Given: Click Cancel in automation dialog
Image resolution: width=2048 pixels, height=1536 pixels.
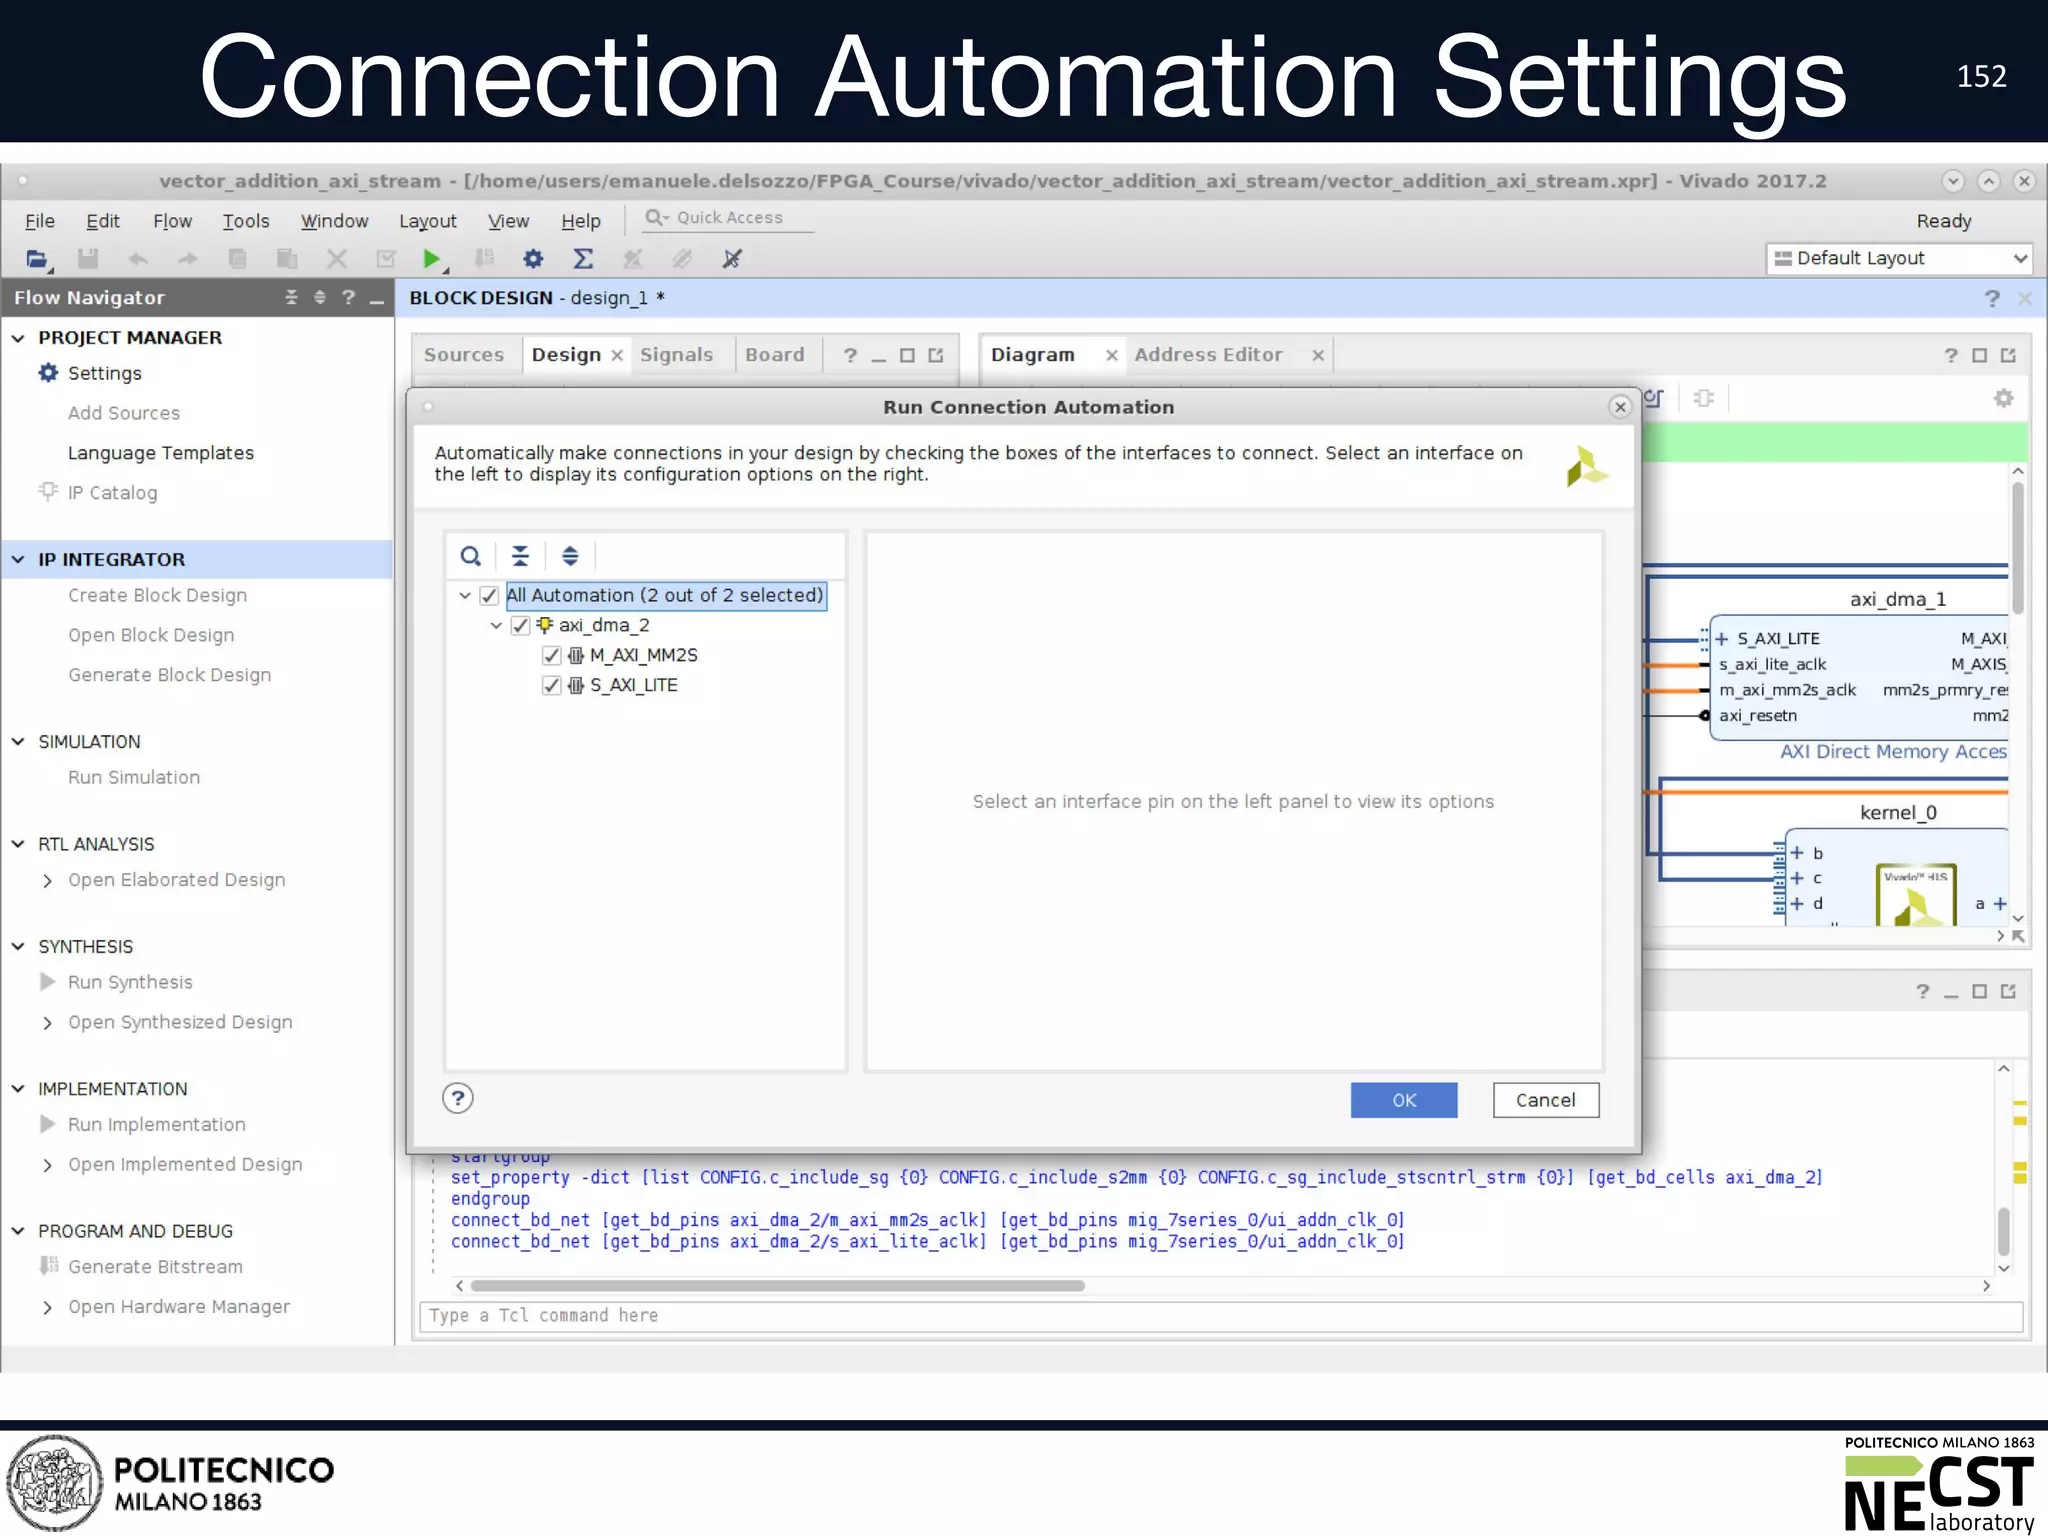Looking at the screenshot, I should [1546, 1100].
